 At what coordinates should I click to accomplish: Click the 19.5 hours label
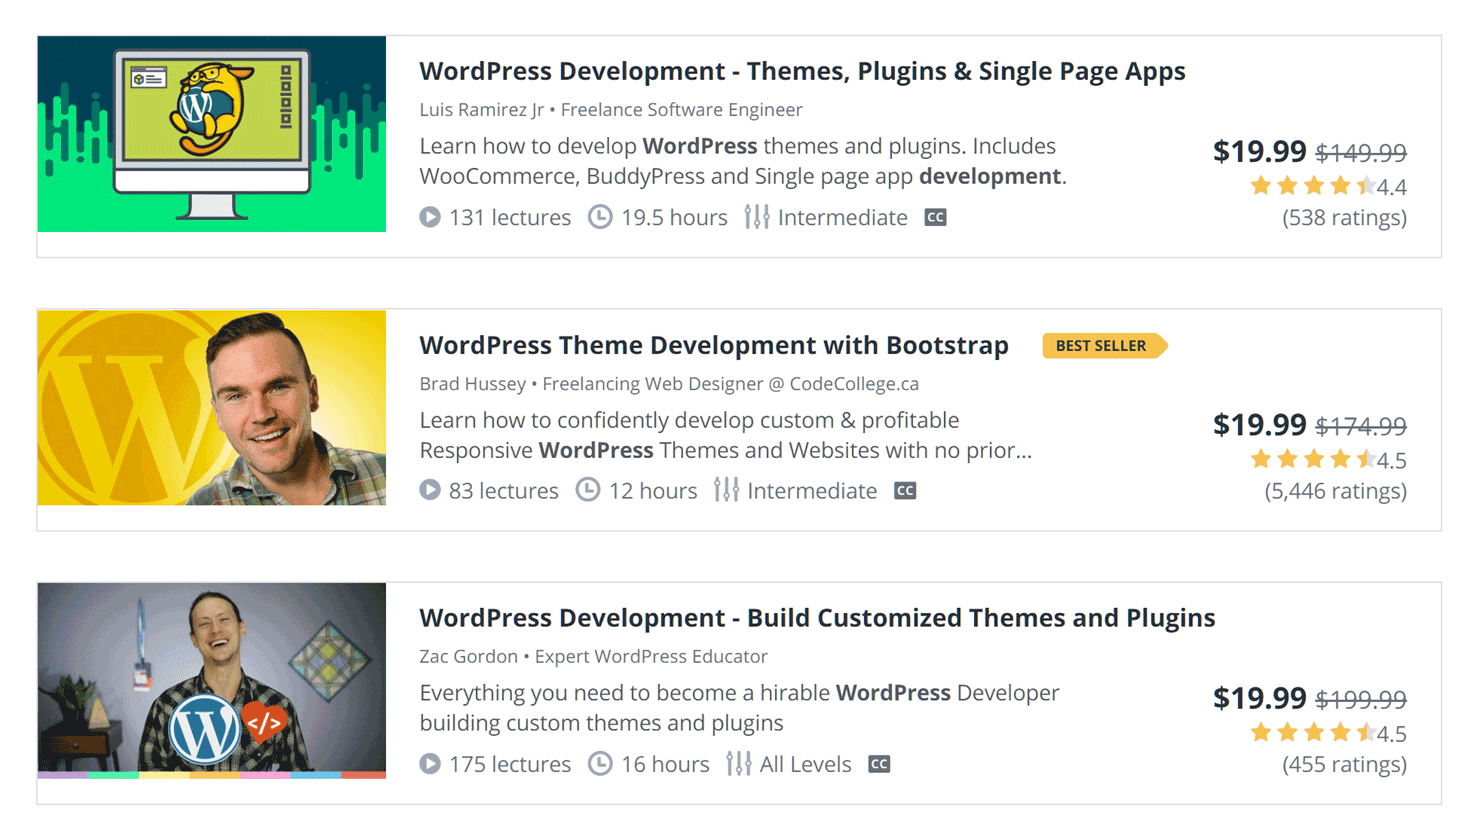674,217
